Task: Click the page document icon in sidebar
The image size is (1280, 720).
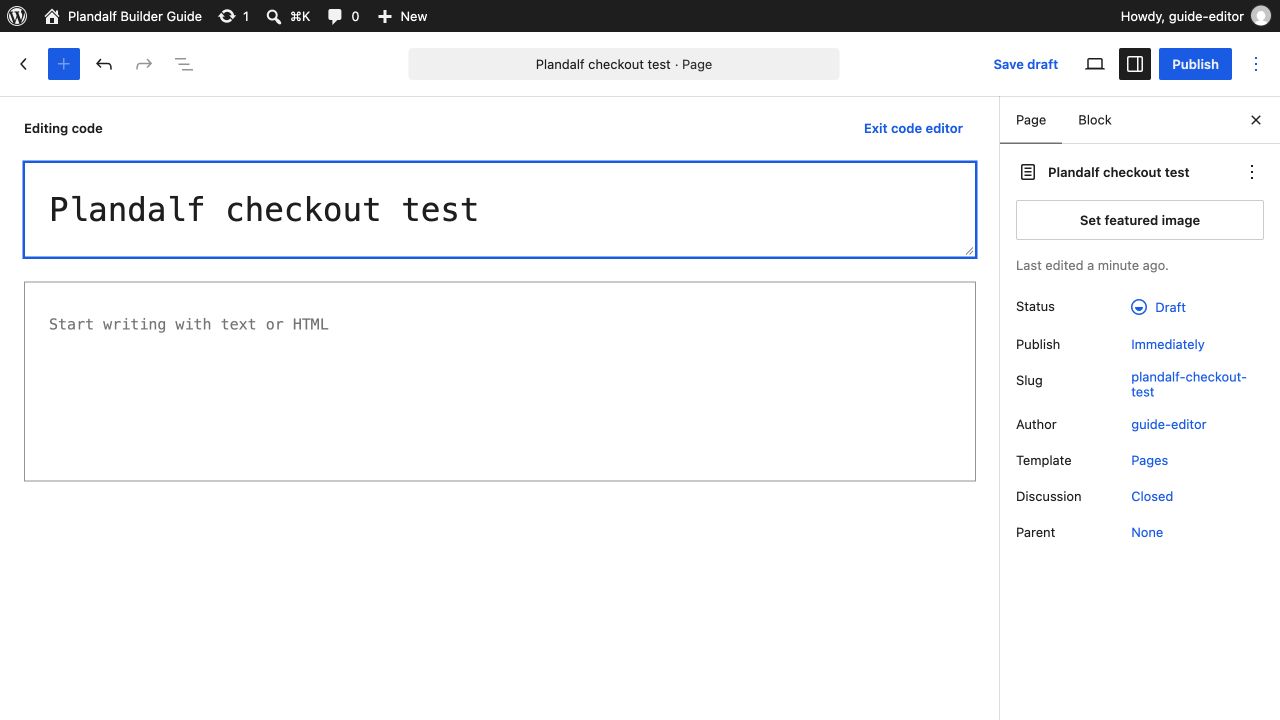Action: (x=1028, y=172)
